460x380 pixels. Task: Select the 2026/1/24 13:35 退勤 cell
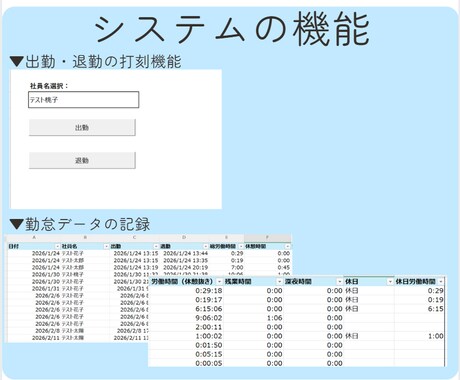(184, 260)
